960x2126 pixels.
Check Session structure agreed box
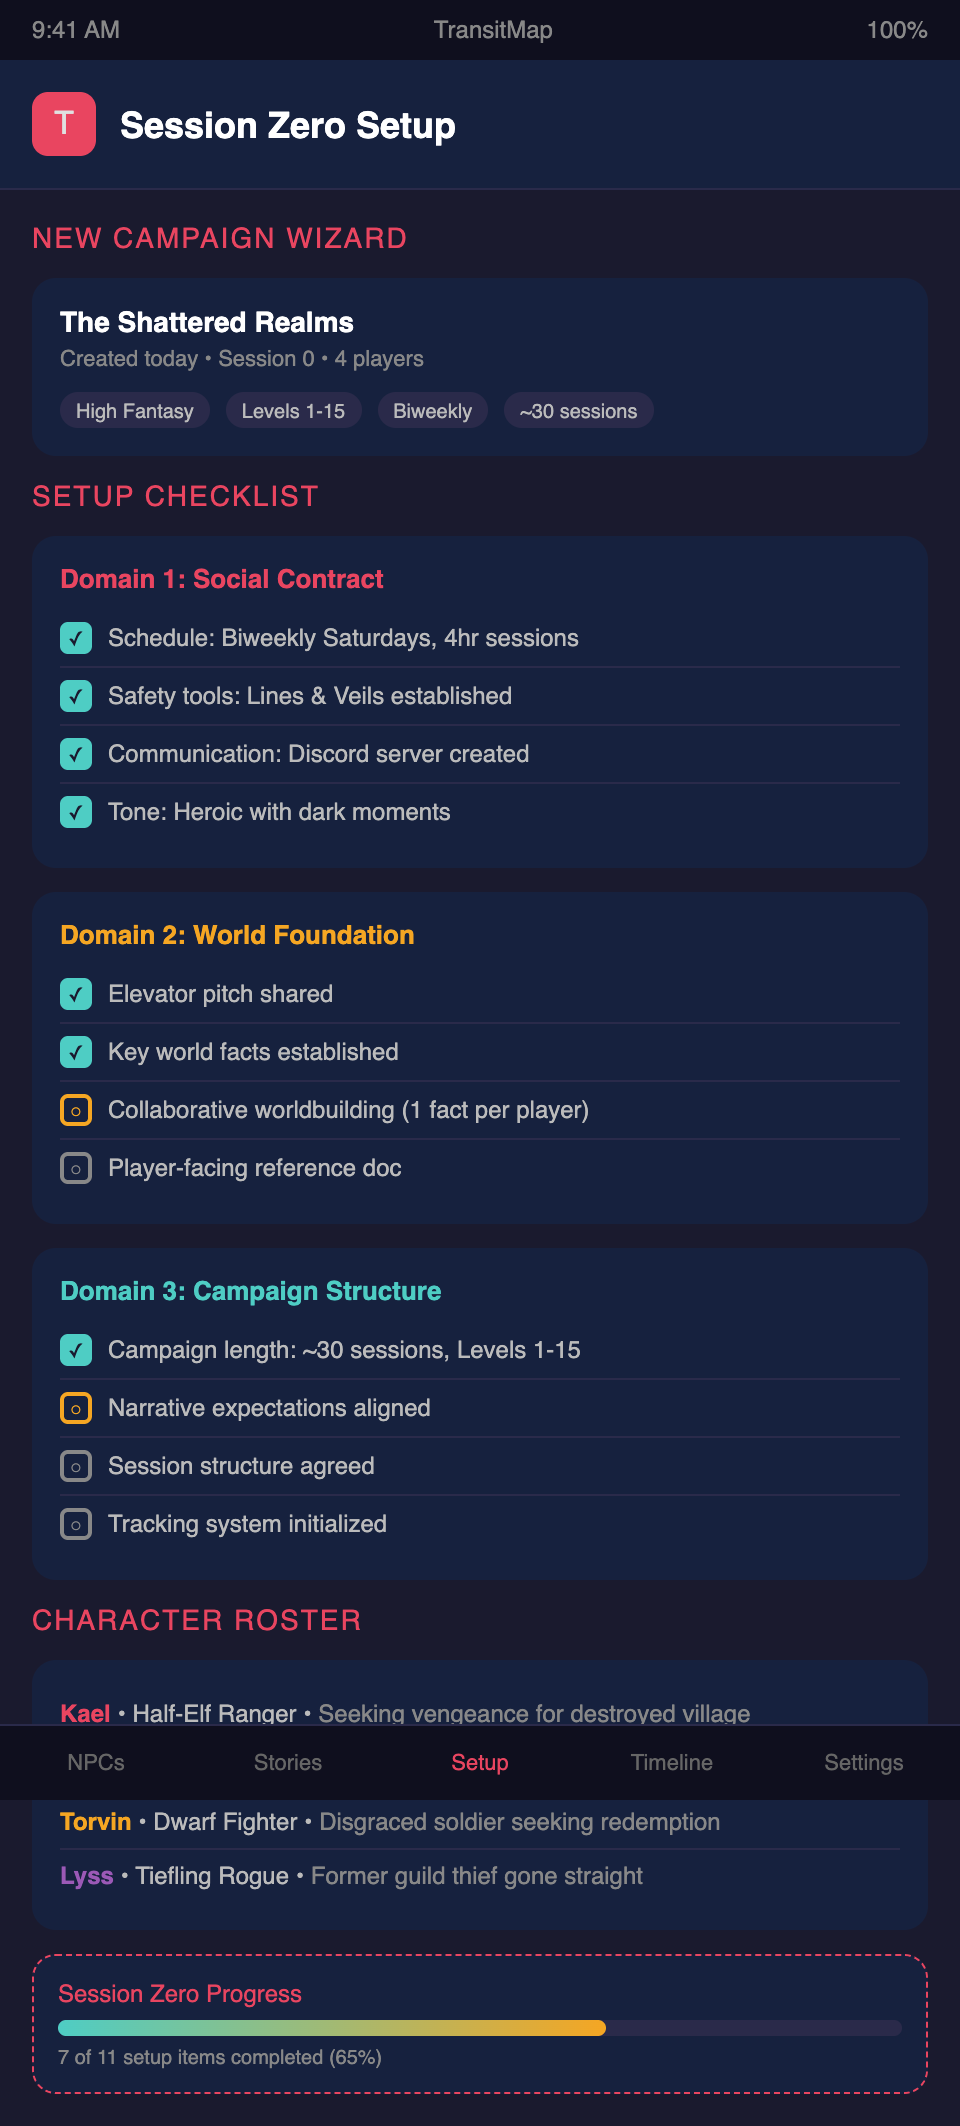coord(76,1466)
